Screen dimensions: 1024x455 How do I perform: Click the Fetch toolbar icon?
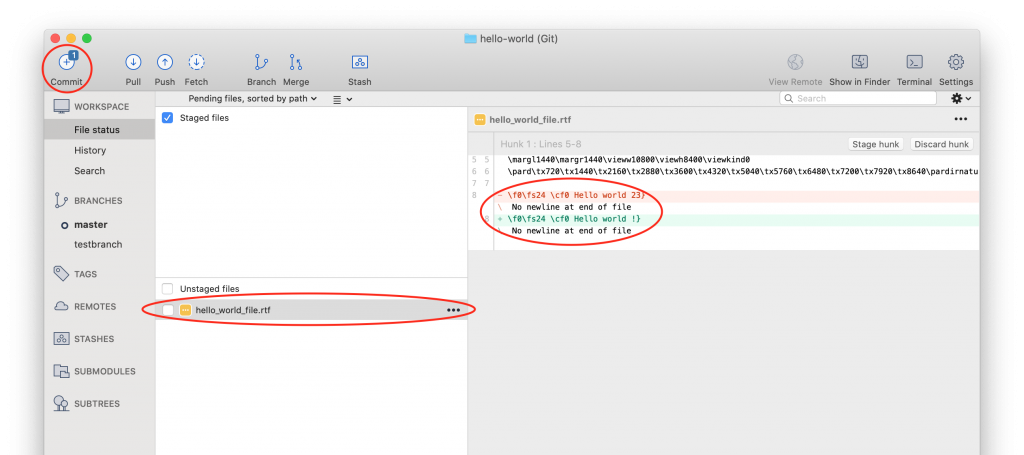[197, 63]
